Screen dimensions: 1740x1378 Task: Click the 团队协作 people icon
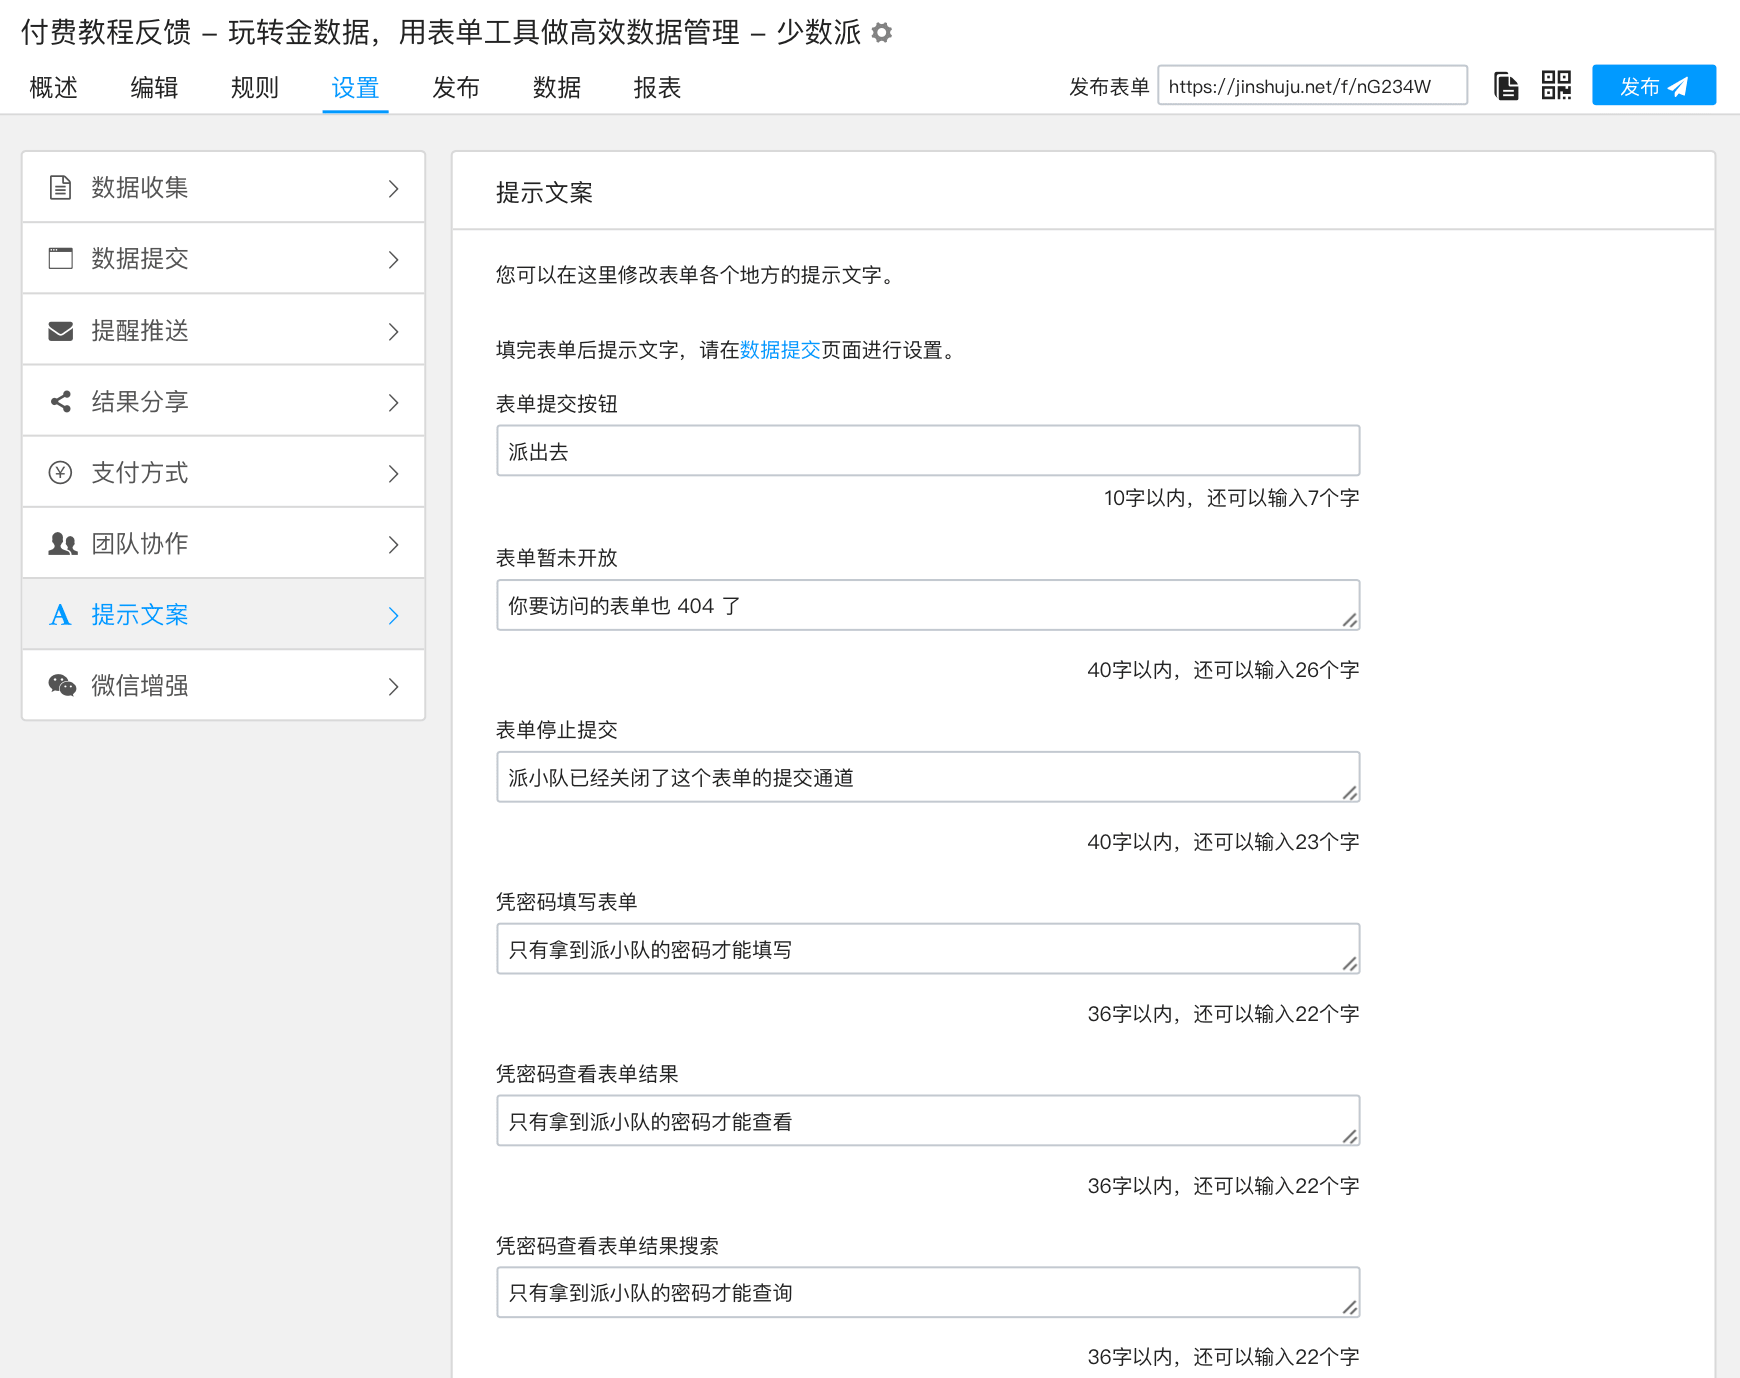62,544
